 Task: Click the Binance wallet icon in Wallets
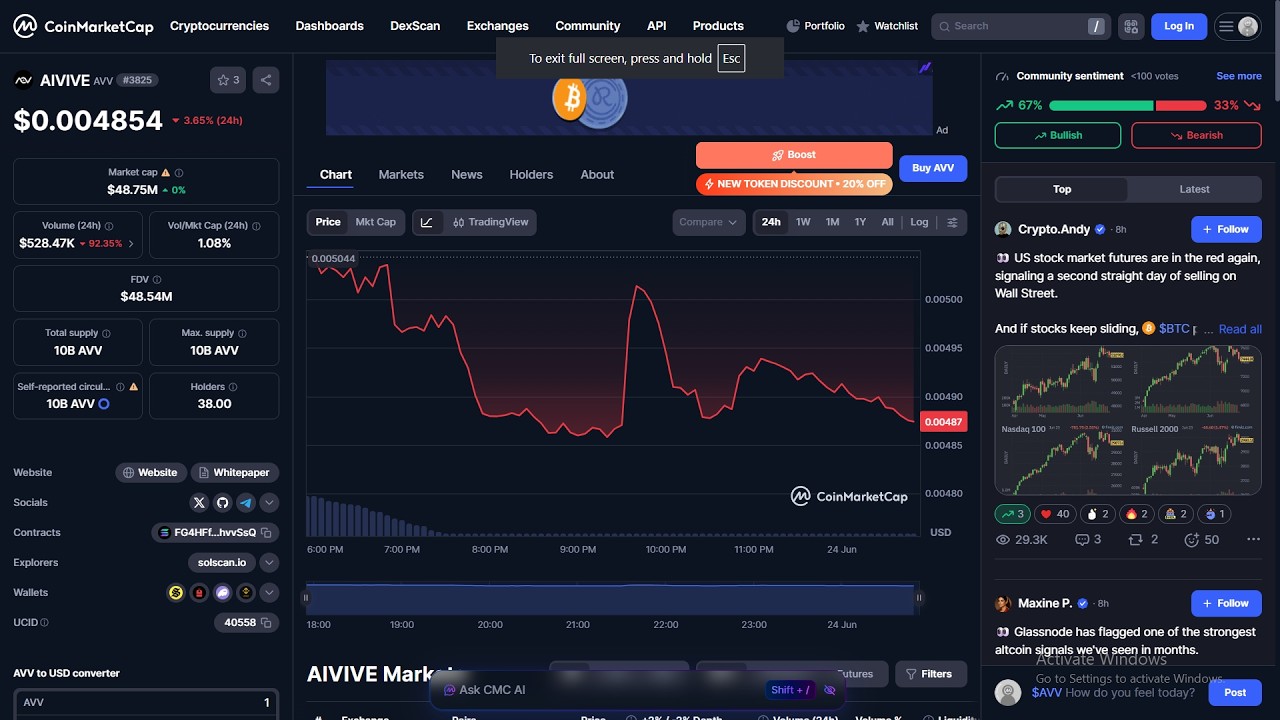coord(245,592)
